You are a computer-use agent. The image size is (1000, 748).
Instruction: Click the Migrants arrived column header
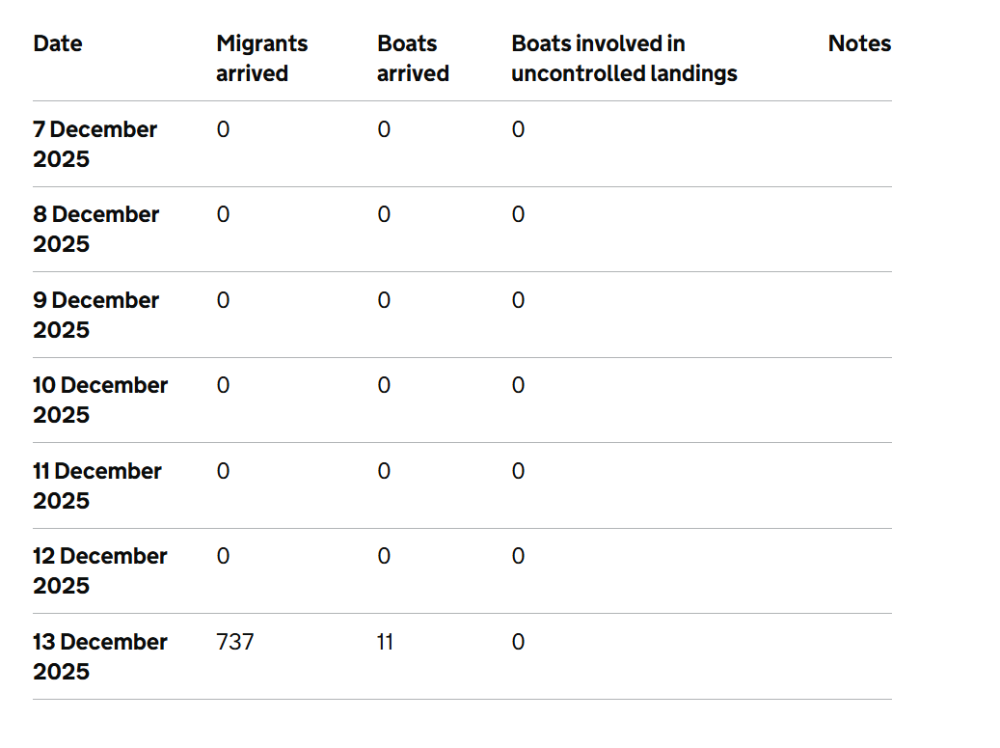pyautogui.click(x=262, y=59)
